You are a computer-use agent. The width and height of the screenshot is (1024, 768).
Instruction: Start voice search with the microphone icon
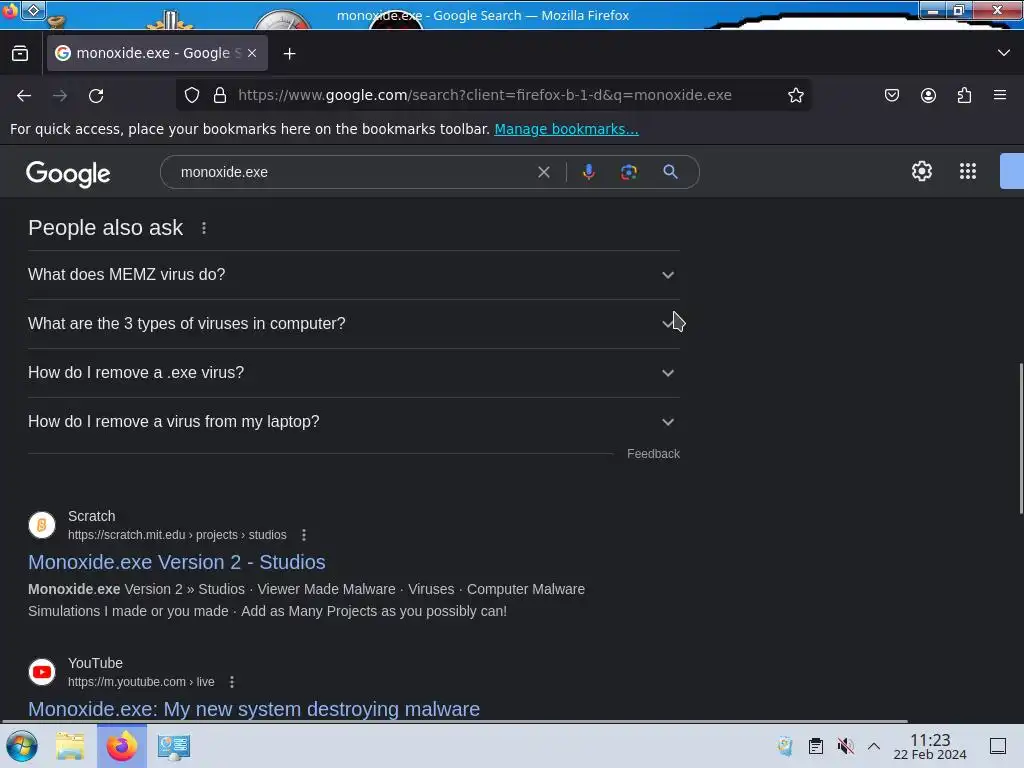[x=588, y=172]
